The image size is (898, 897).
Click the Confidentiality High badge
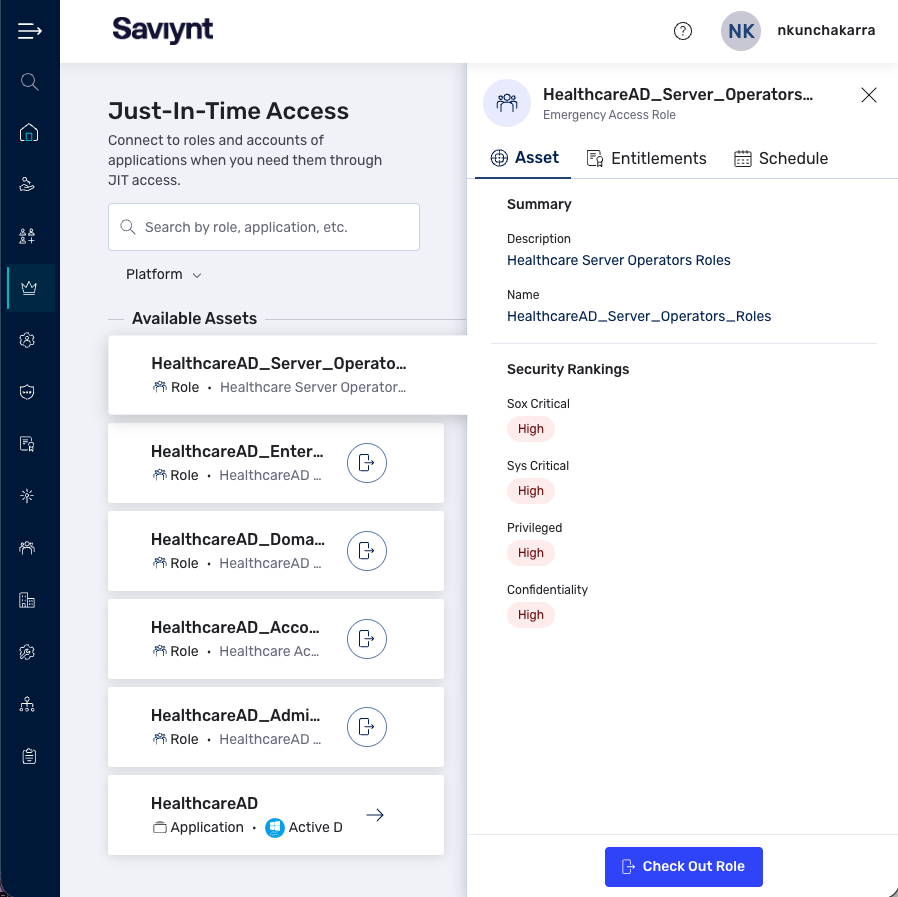(530, 615)
